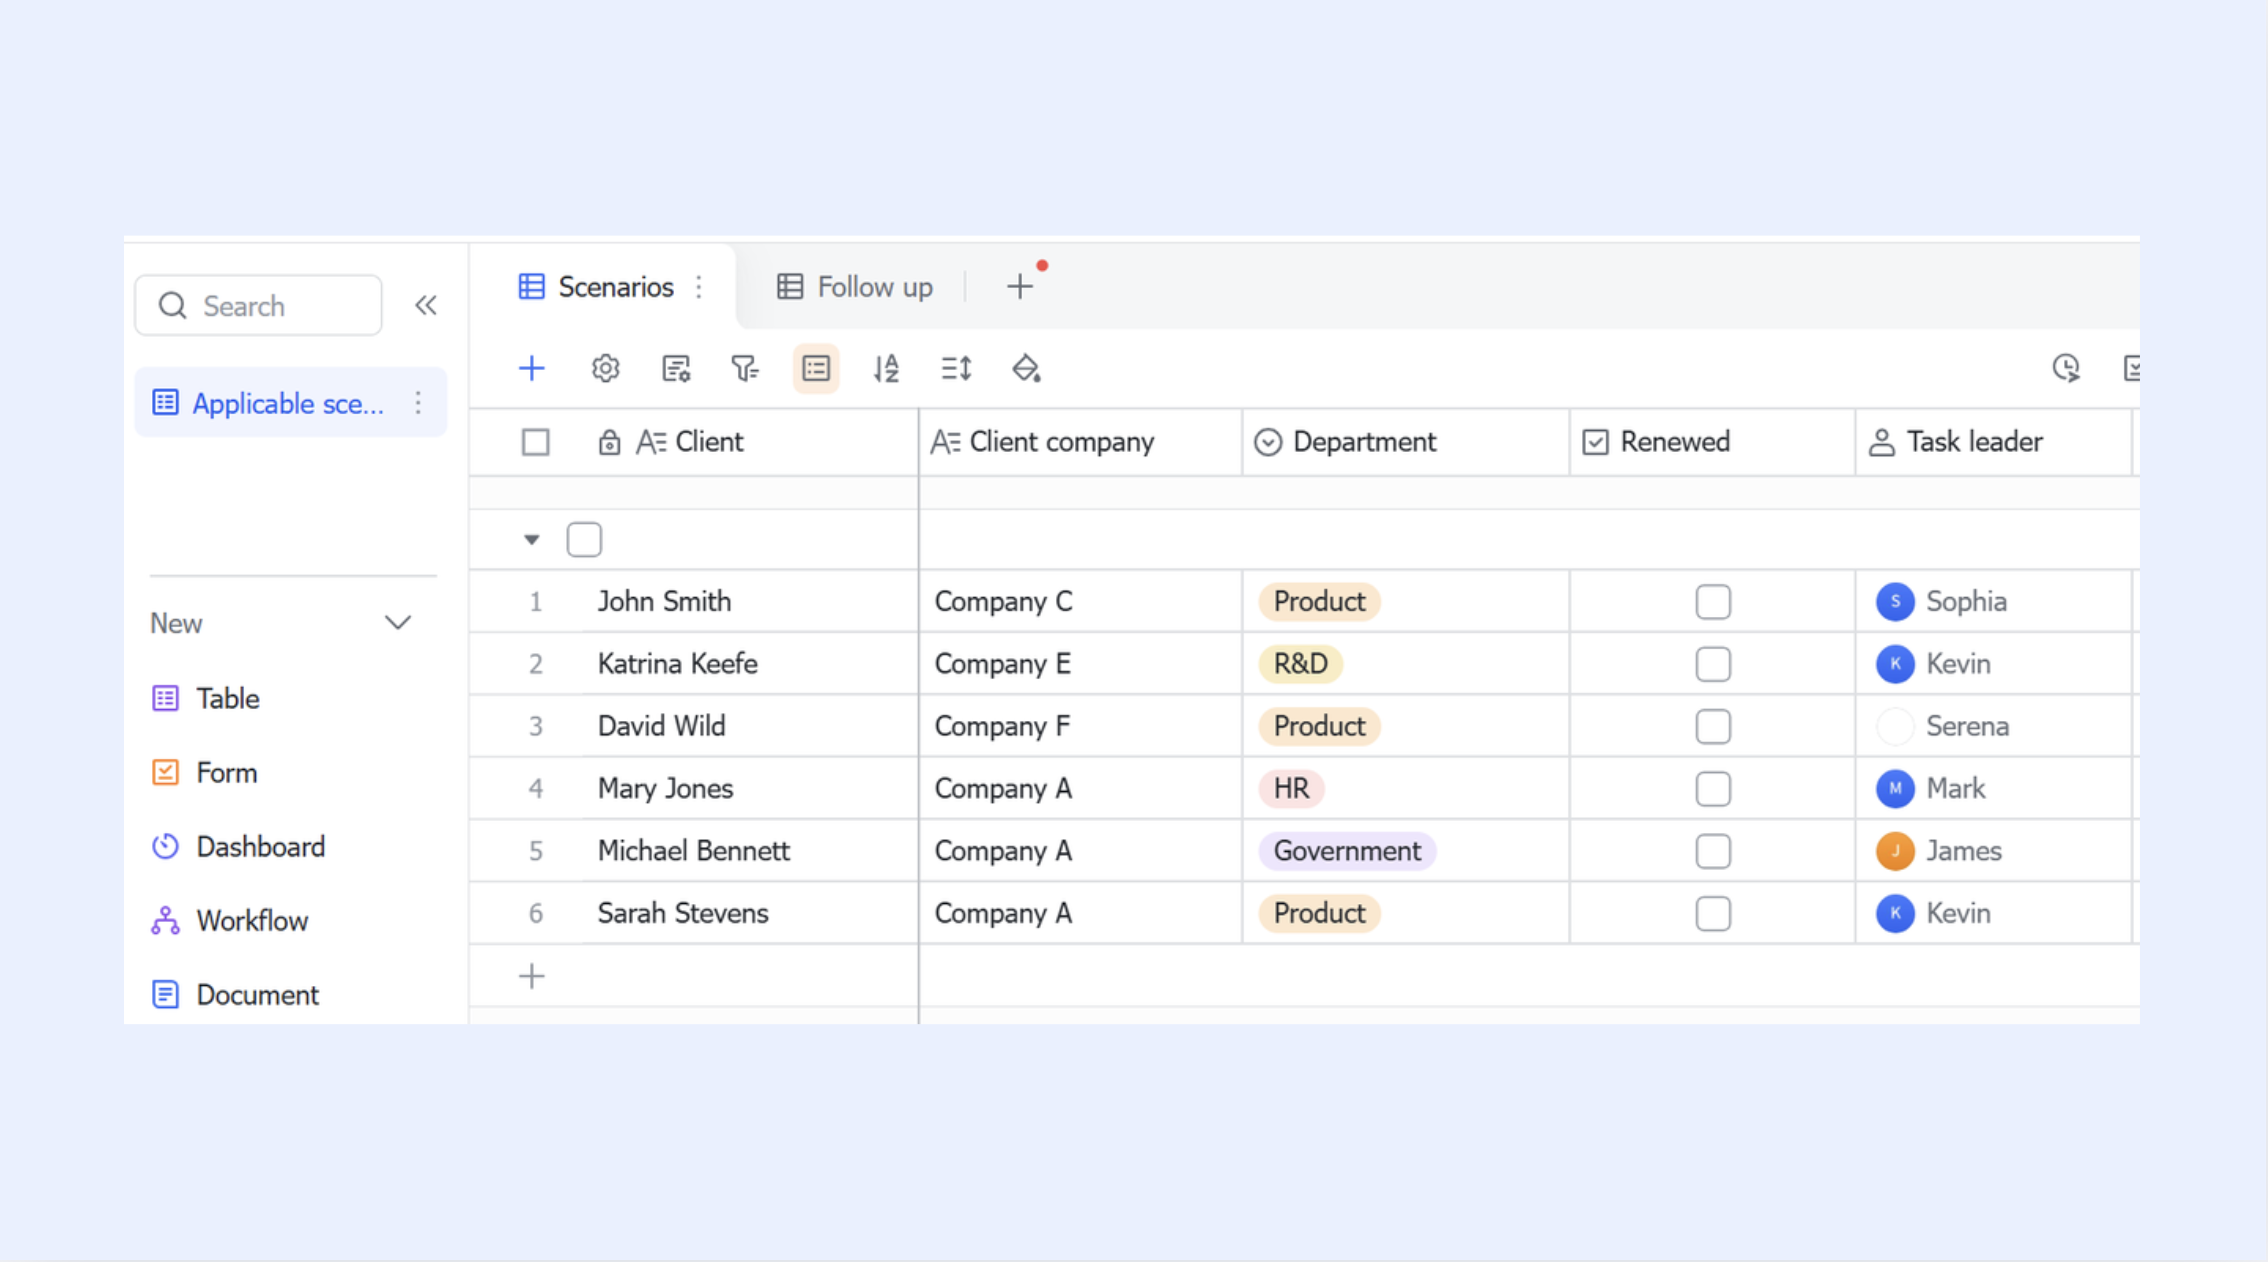Click Sophia's avatar in Task leader column
The image size is (2268, 1262).
click(x=1895, y=601)
